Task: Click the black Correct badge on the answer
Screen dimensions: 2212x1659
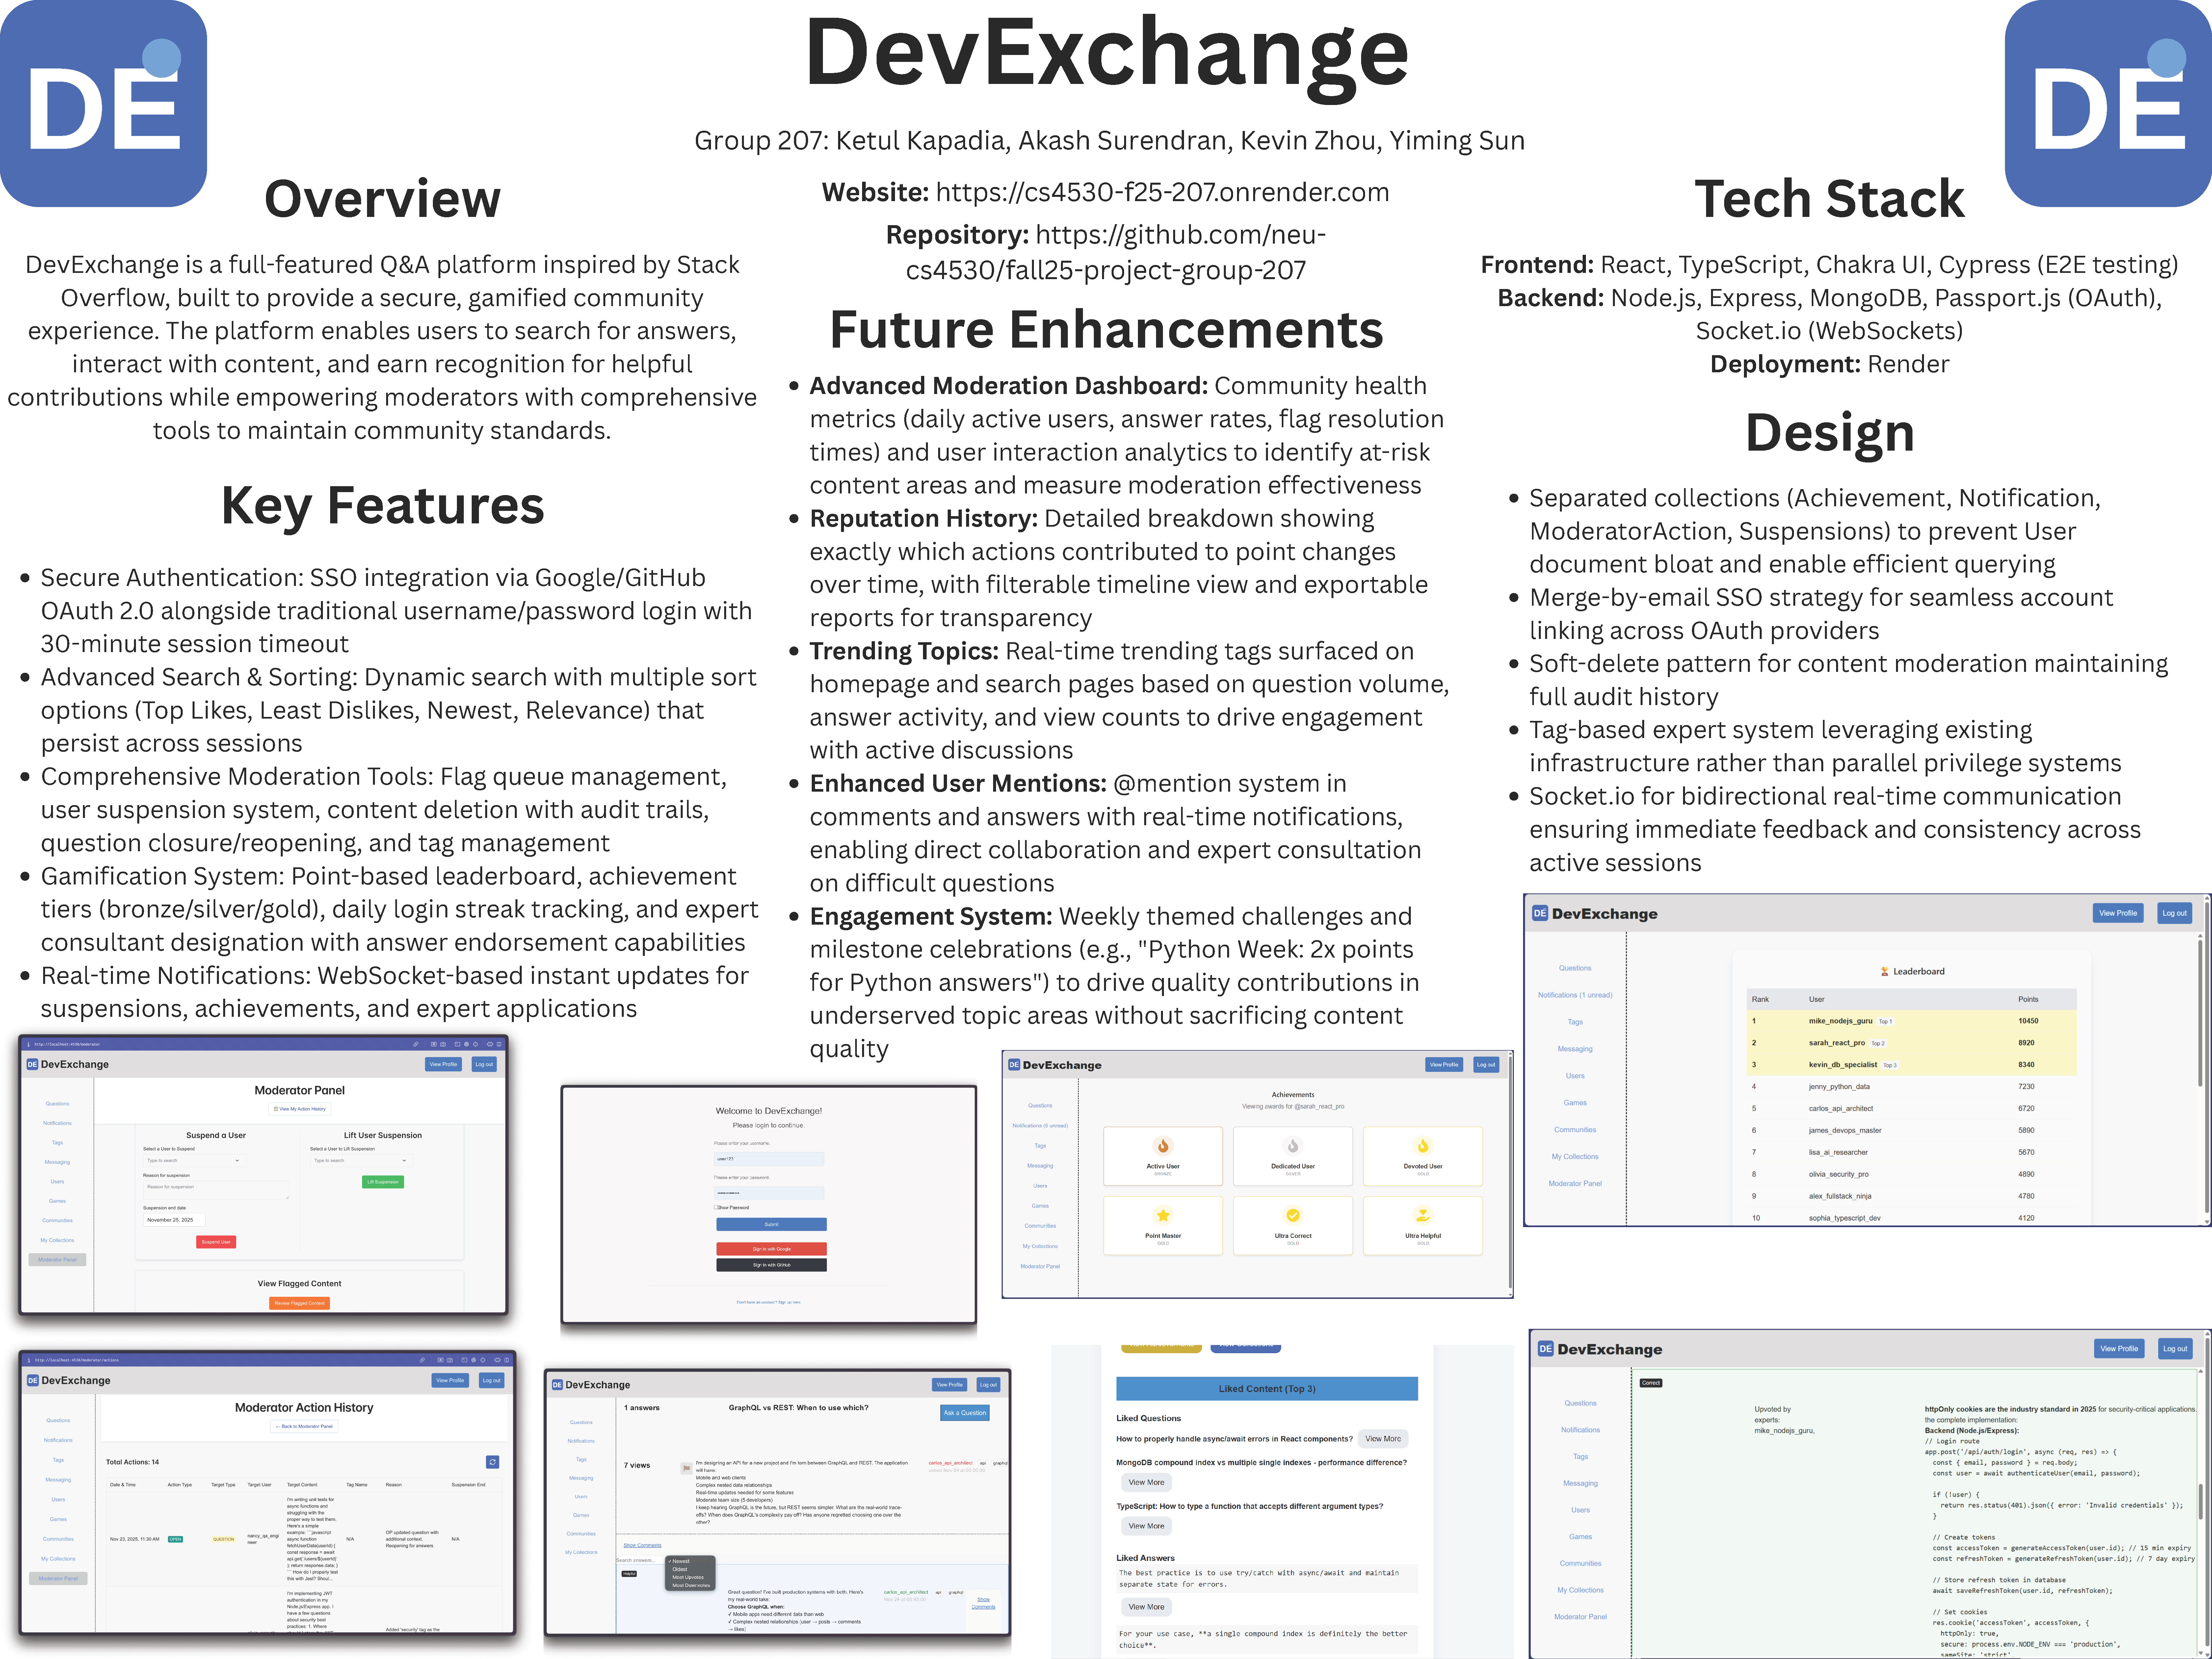Action: click(x=1651, y=1383)
